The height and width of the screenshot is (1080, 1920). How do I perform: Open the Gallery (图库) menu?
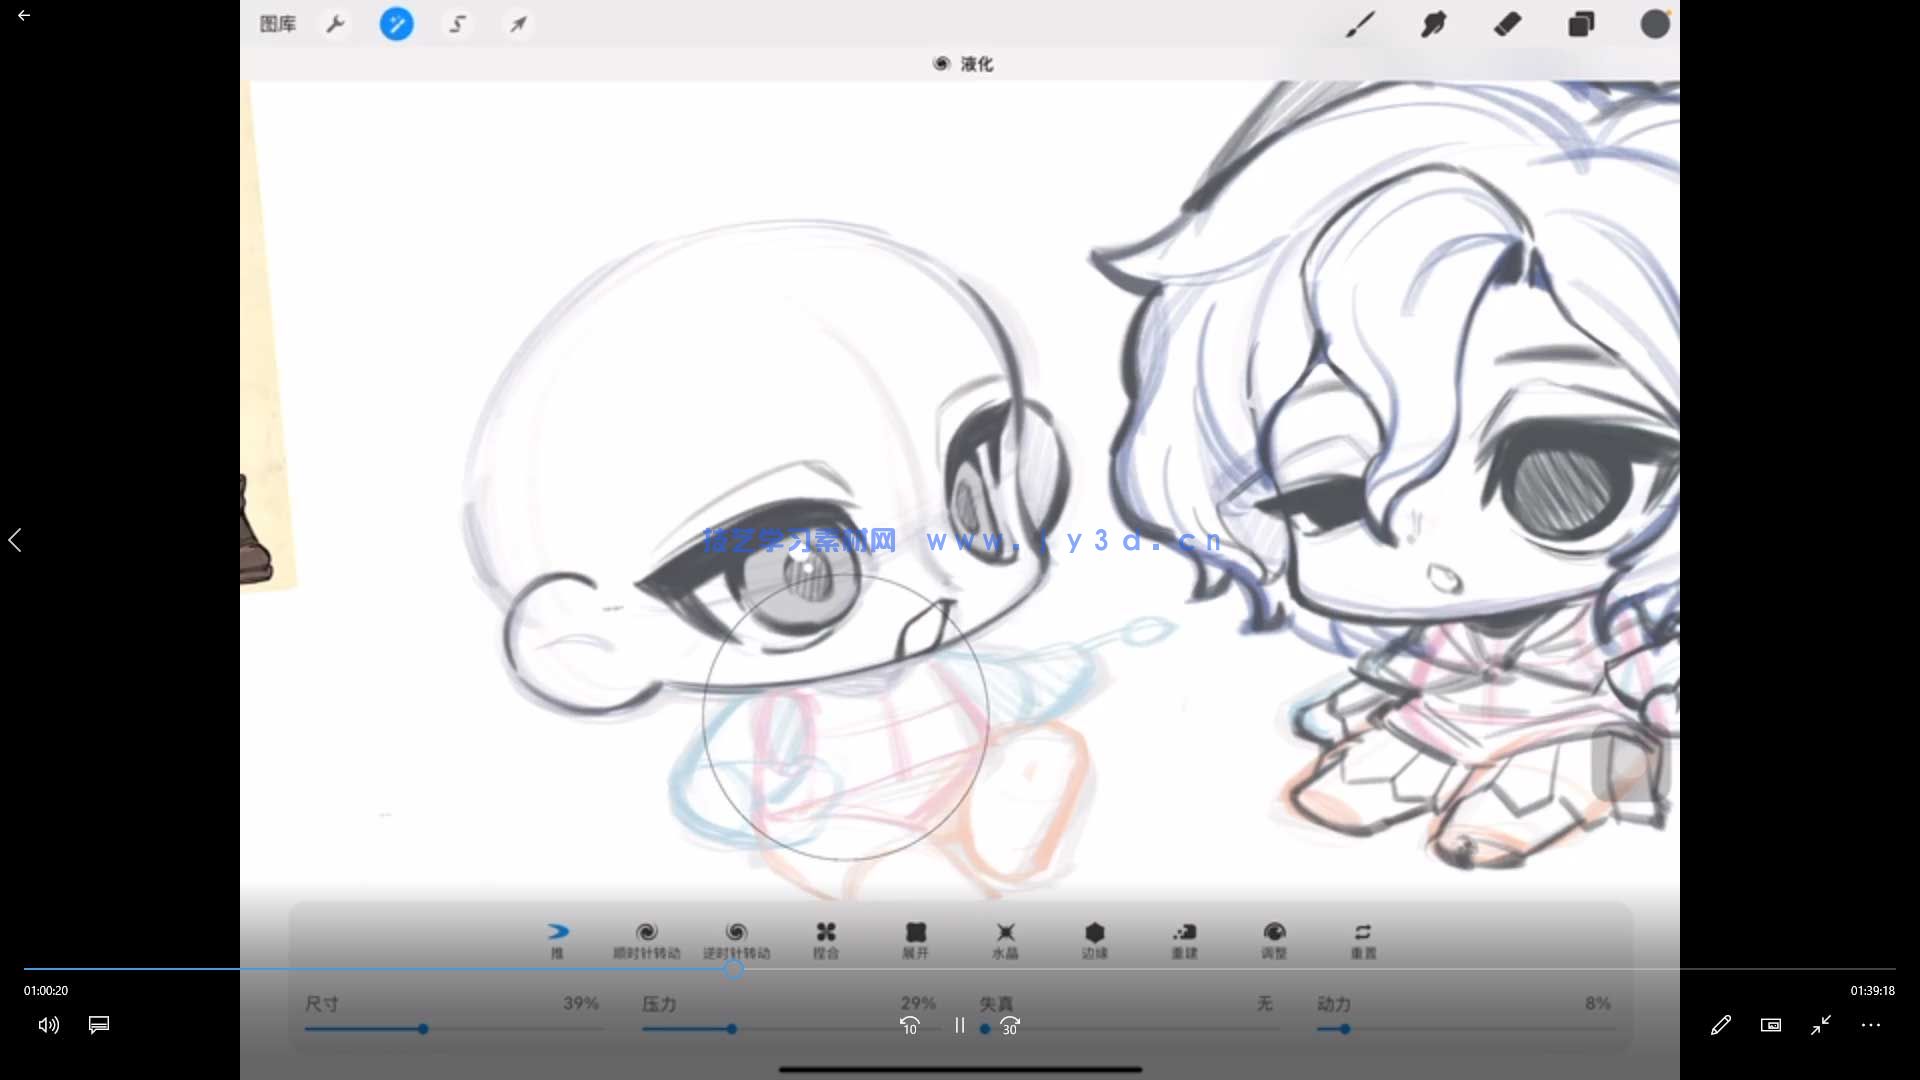[277, 24]
